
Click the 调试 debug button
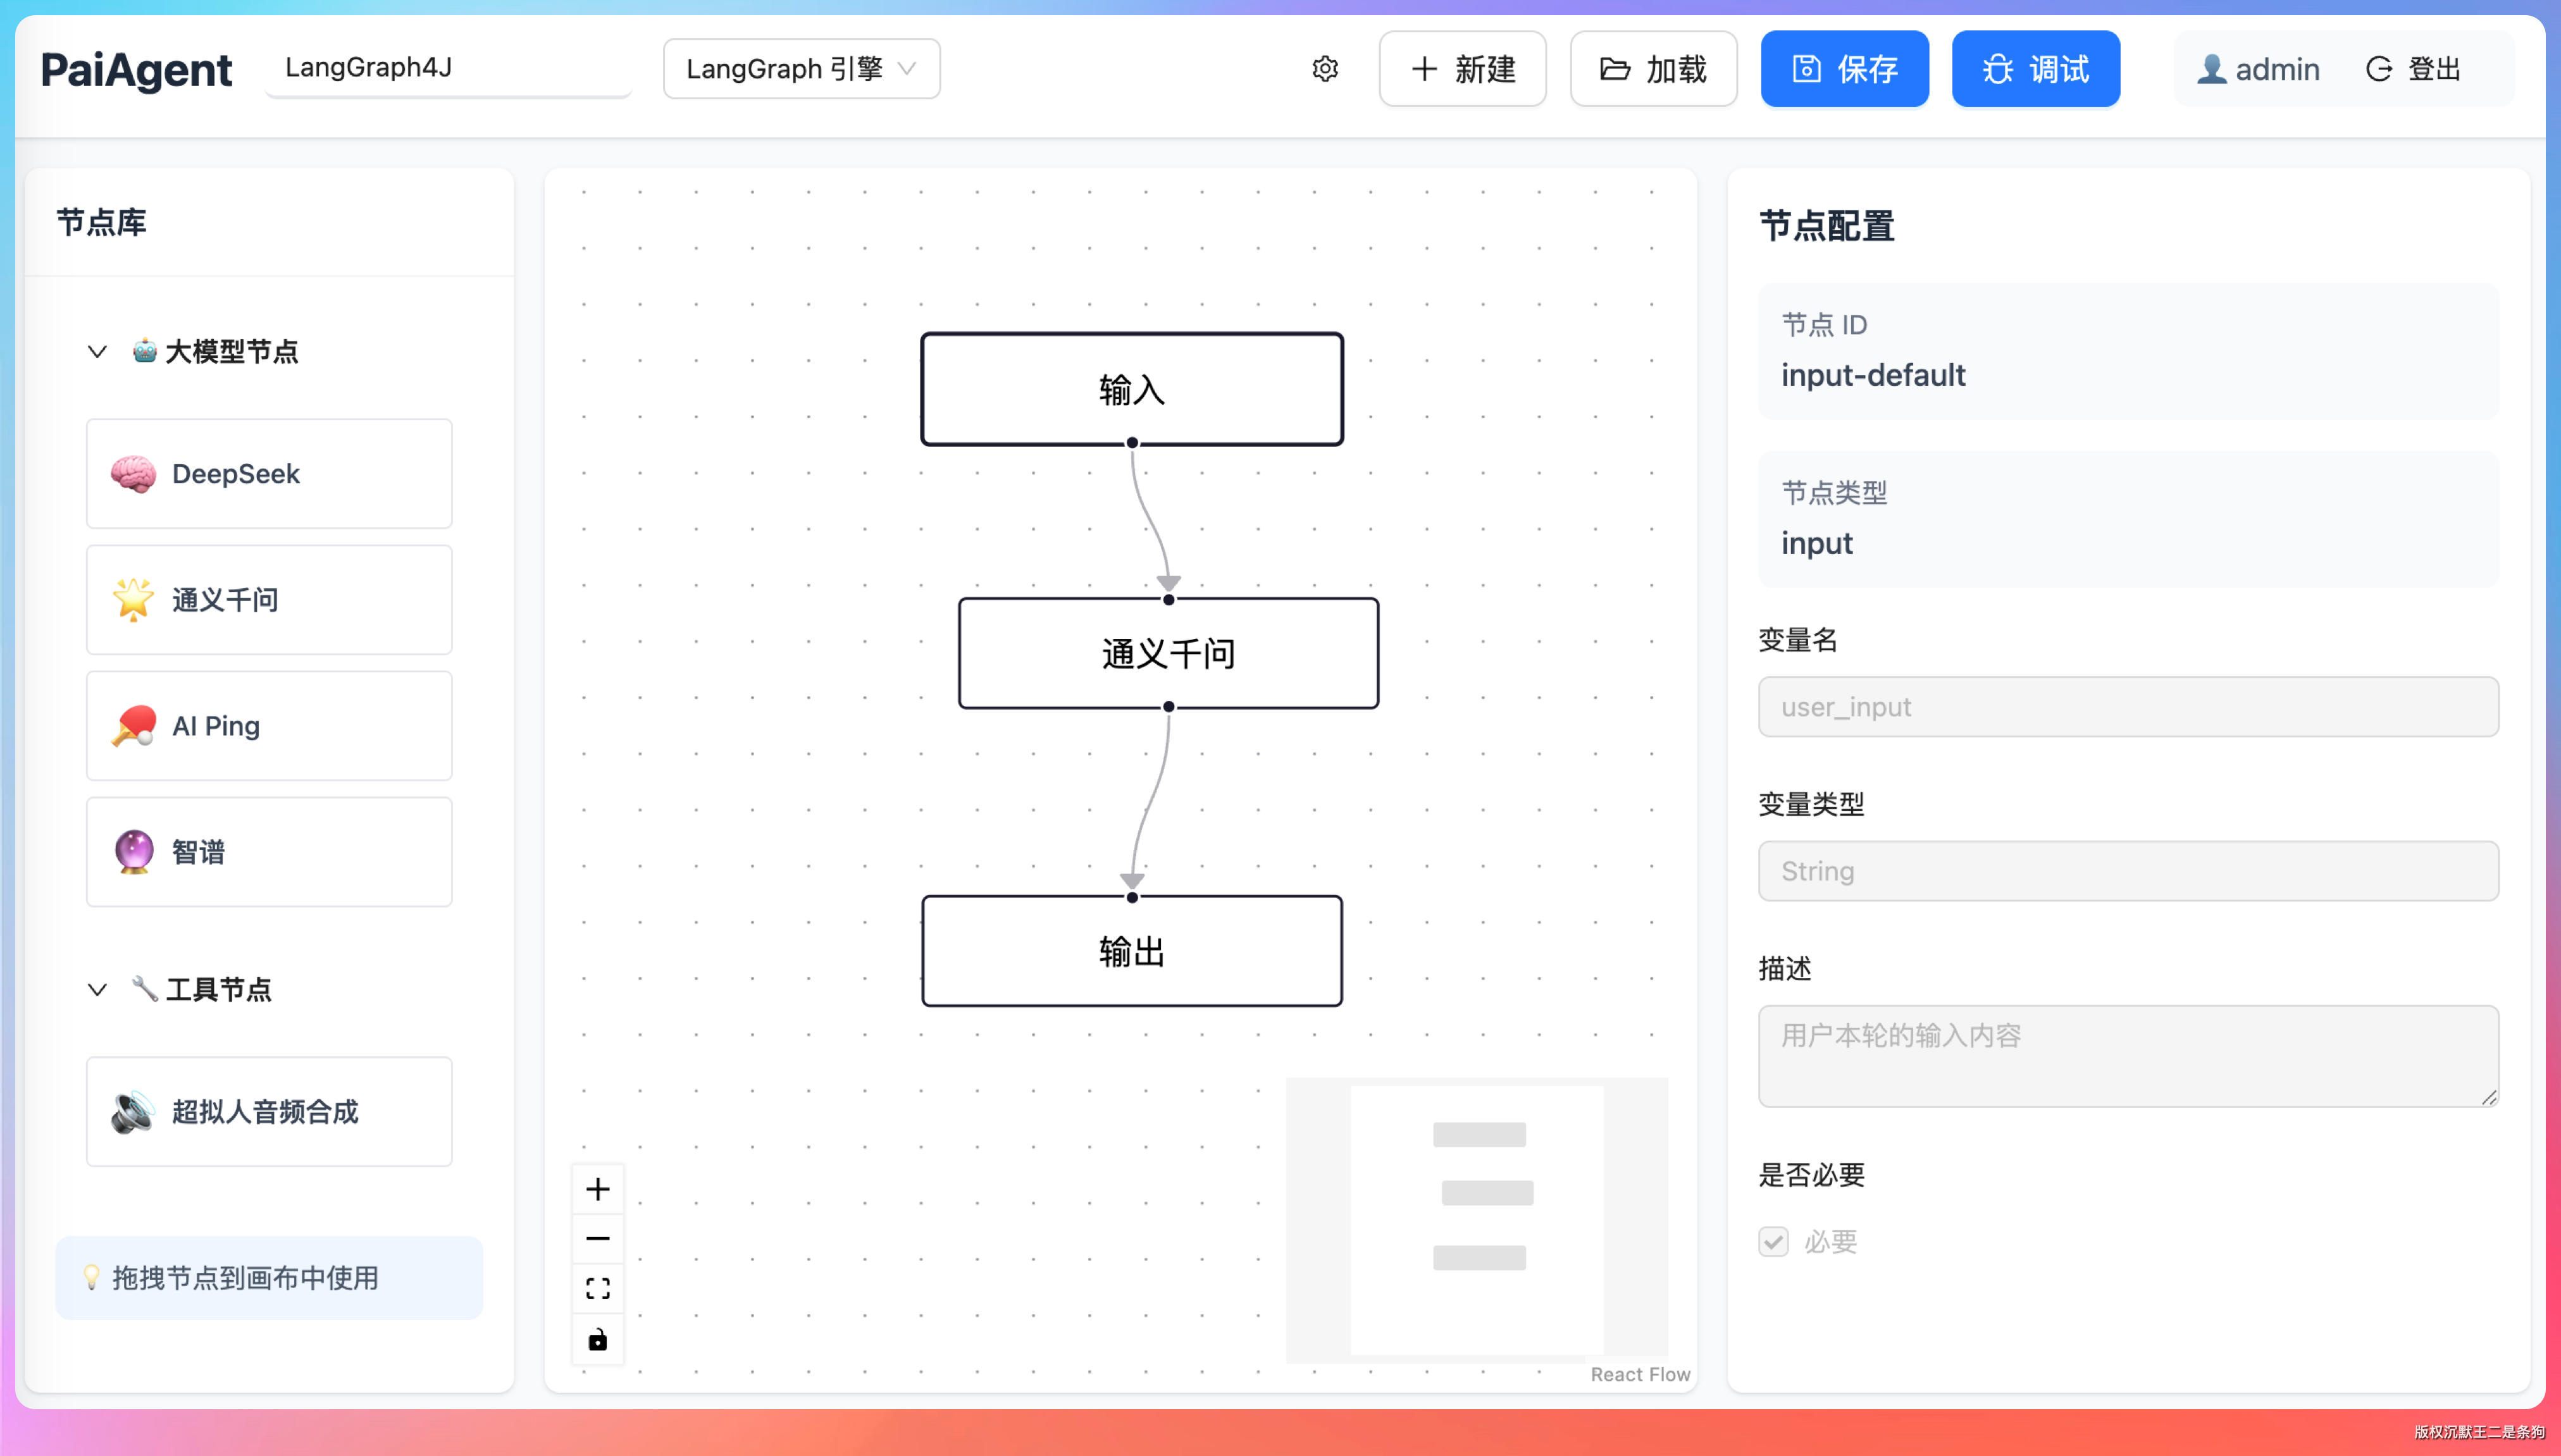pos(2035,69)
